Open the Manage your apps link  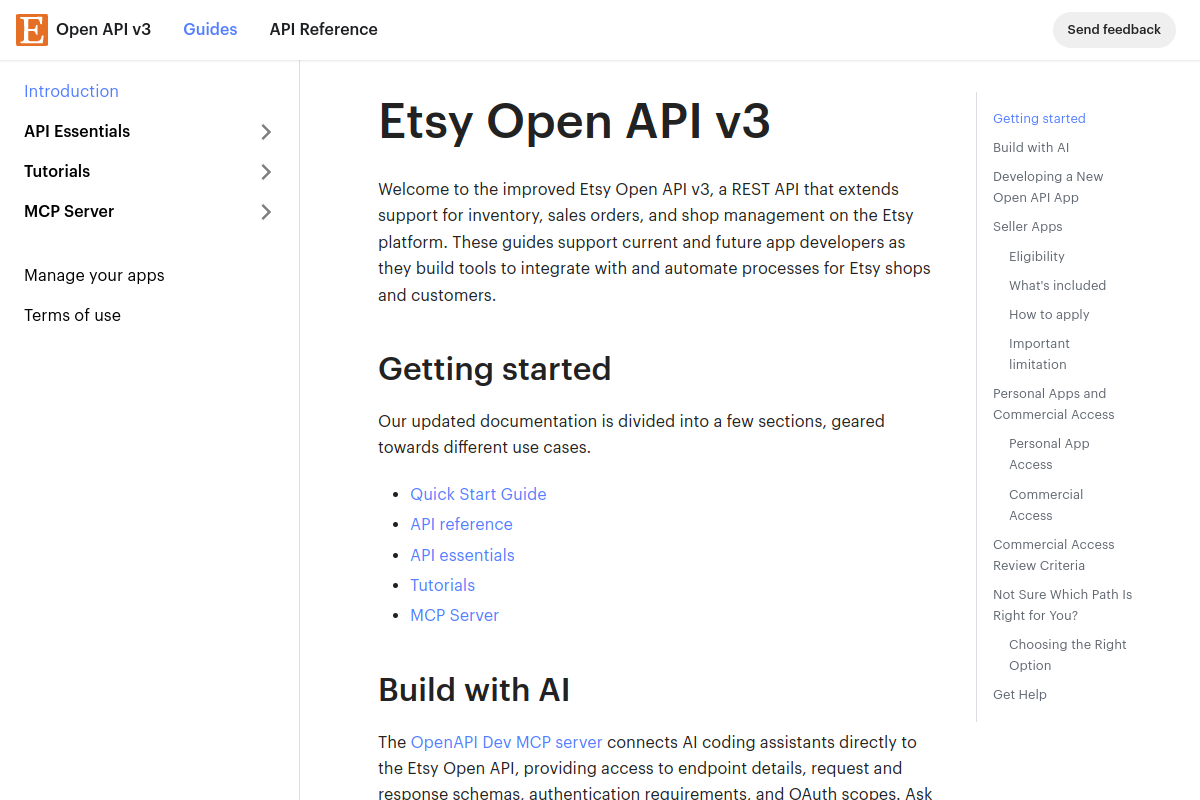pos(94,275)
